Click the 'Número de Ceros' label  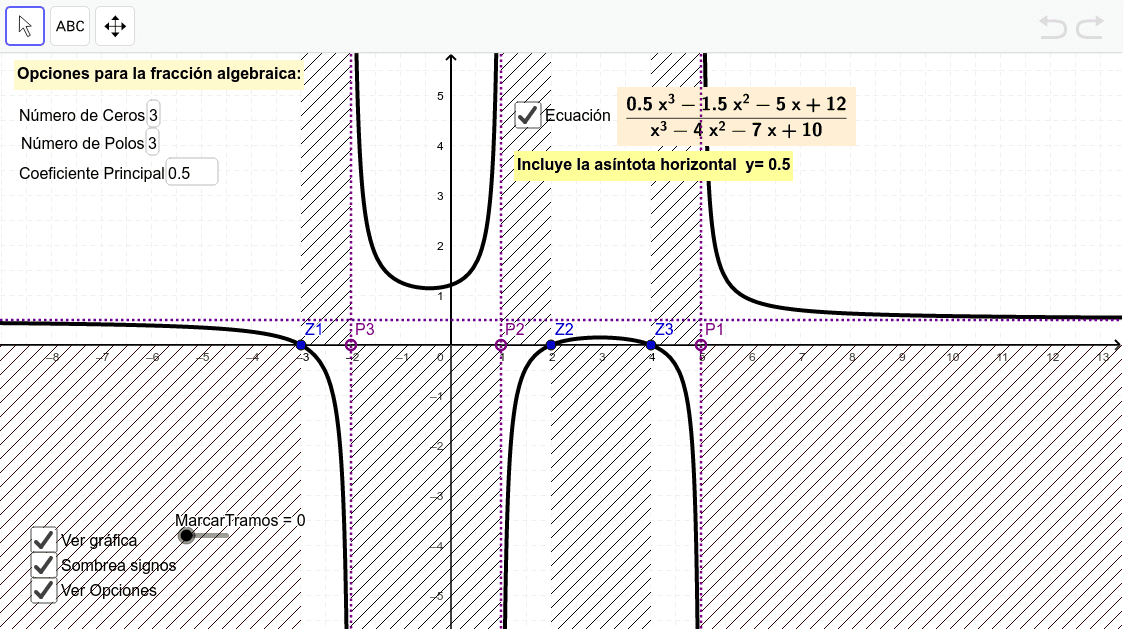coord(82,115)
